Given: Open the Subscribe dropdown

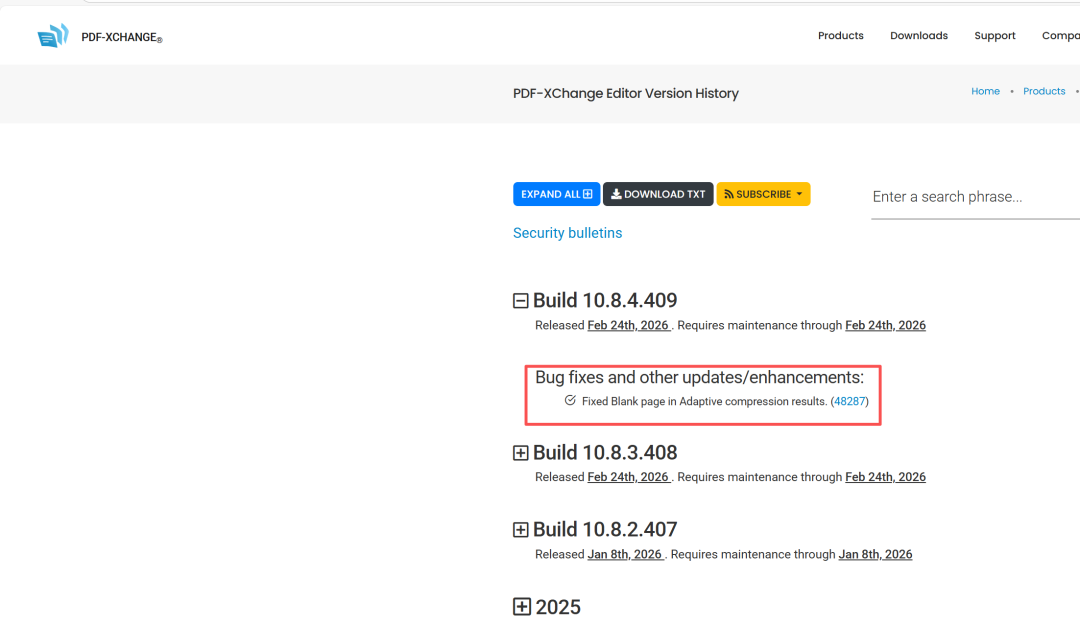Looking at the screenshot, I should pos(763,194).
